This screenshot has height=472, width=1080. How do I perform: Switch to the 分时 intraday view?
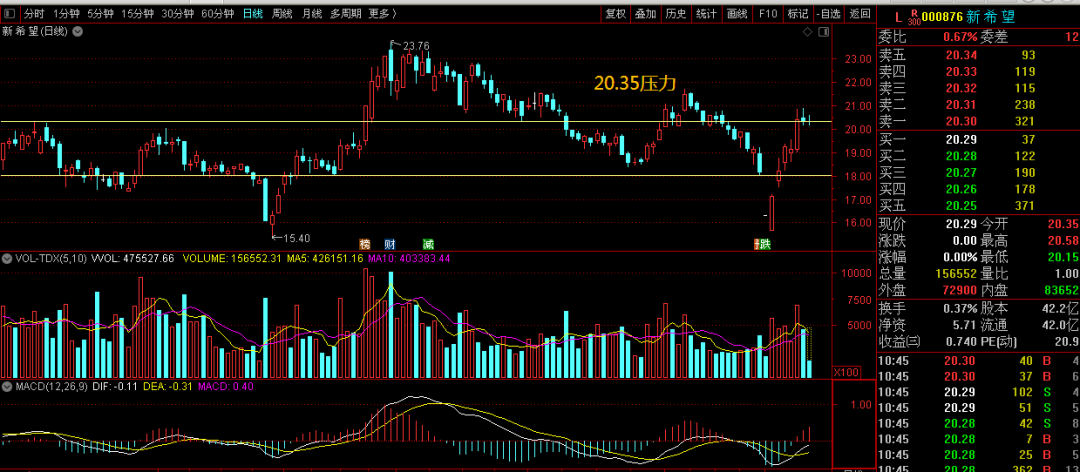coord(34,14)
